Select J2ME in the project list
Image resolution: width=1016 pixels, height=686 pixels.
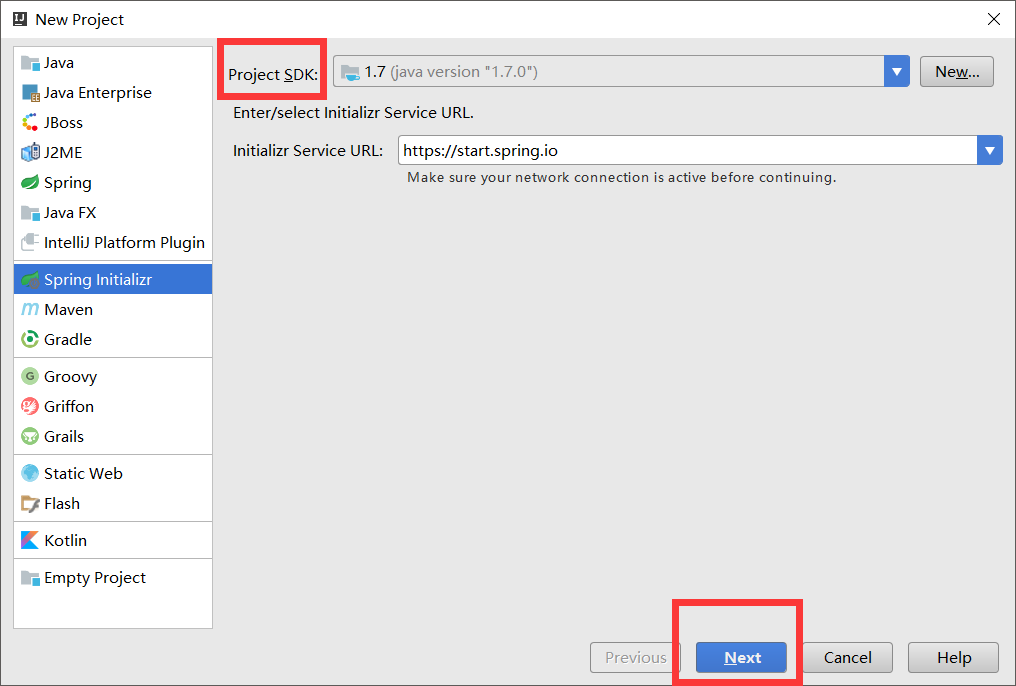[x=113, y=152]
